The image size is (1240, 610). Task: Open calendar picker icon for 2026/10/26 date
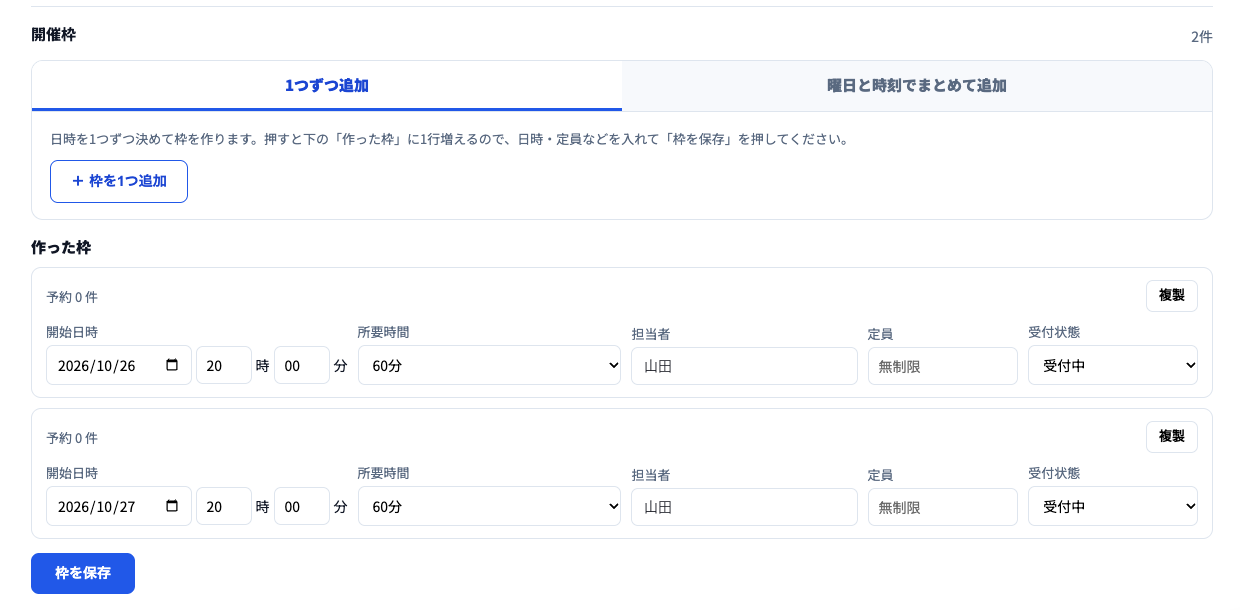tap(172, 365)
